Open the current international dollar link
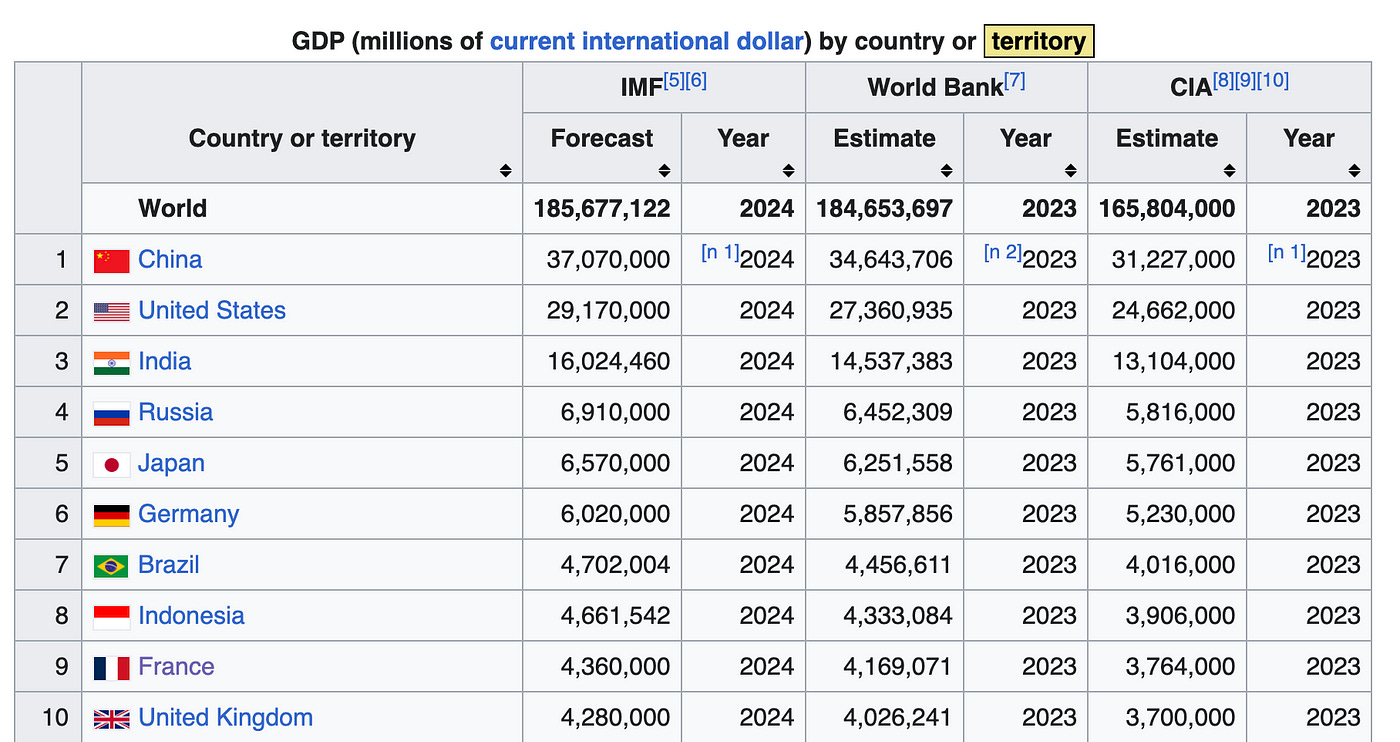The width and height of the screenshot is (1400, 742). tap(647, 41)
